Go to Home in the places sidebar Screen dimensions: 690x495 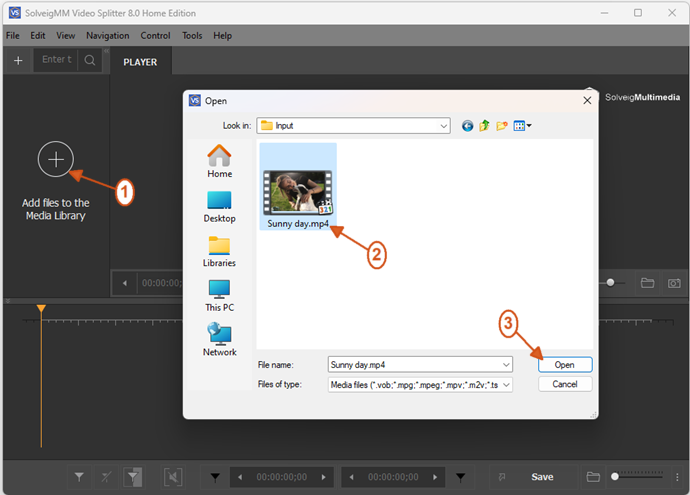[220, 161]
